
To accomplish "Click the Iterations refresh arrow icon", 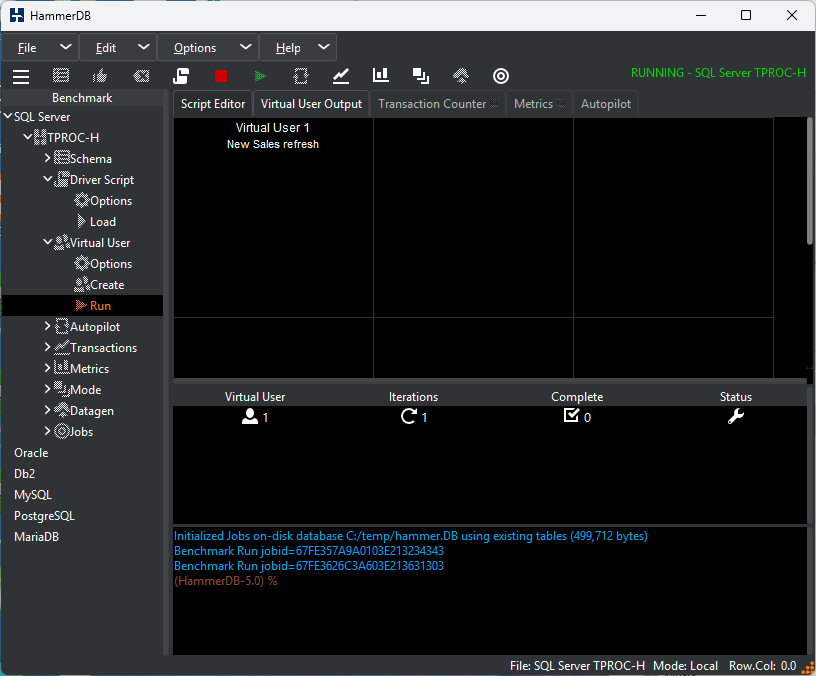I will 409,416.
